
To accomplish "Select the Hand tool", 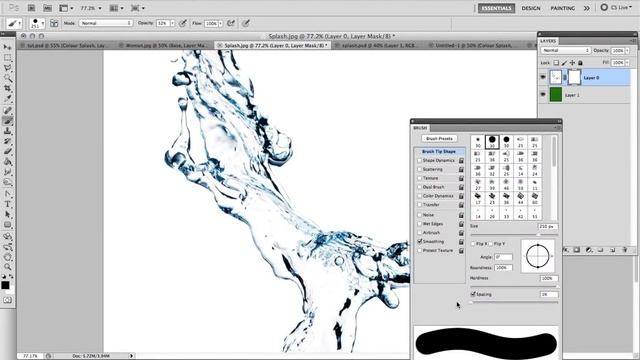I will [x=7, y=257].
